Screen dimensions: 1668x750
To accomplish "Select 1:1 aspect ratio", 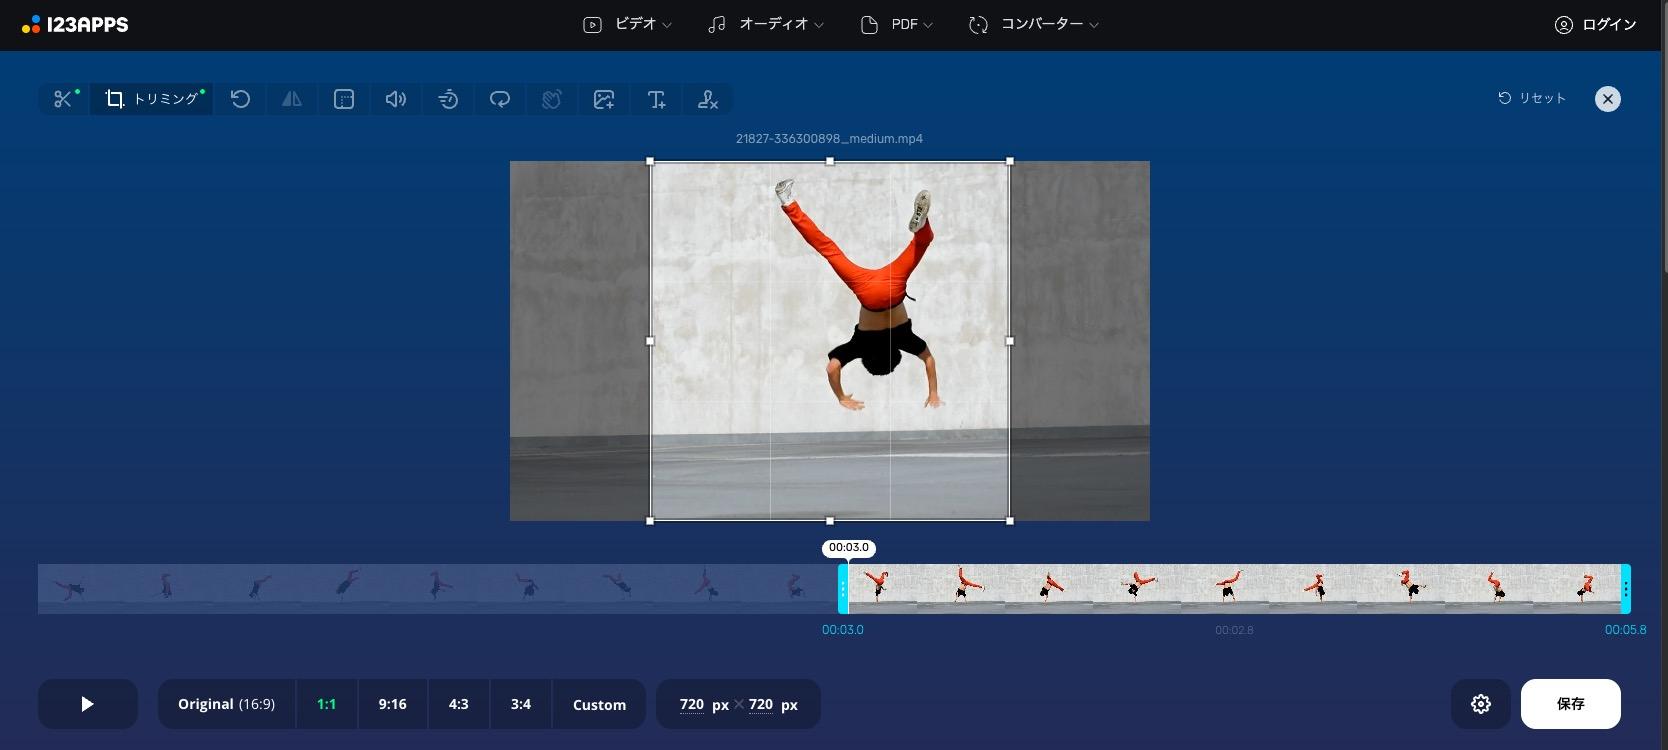I will pos(326,704).
